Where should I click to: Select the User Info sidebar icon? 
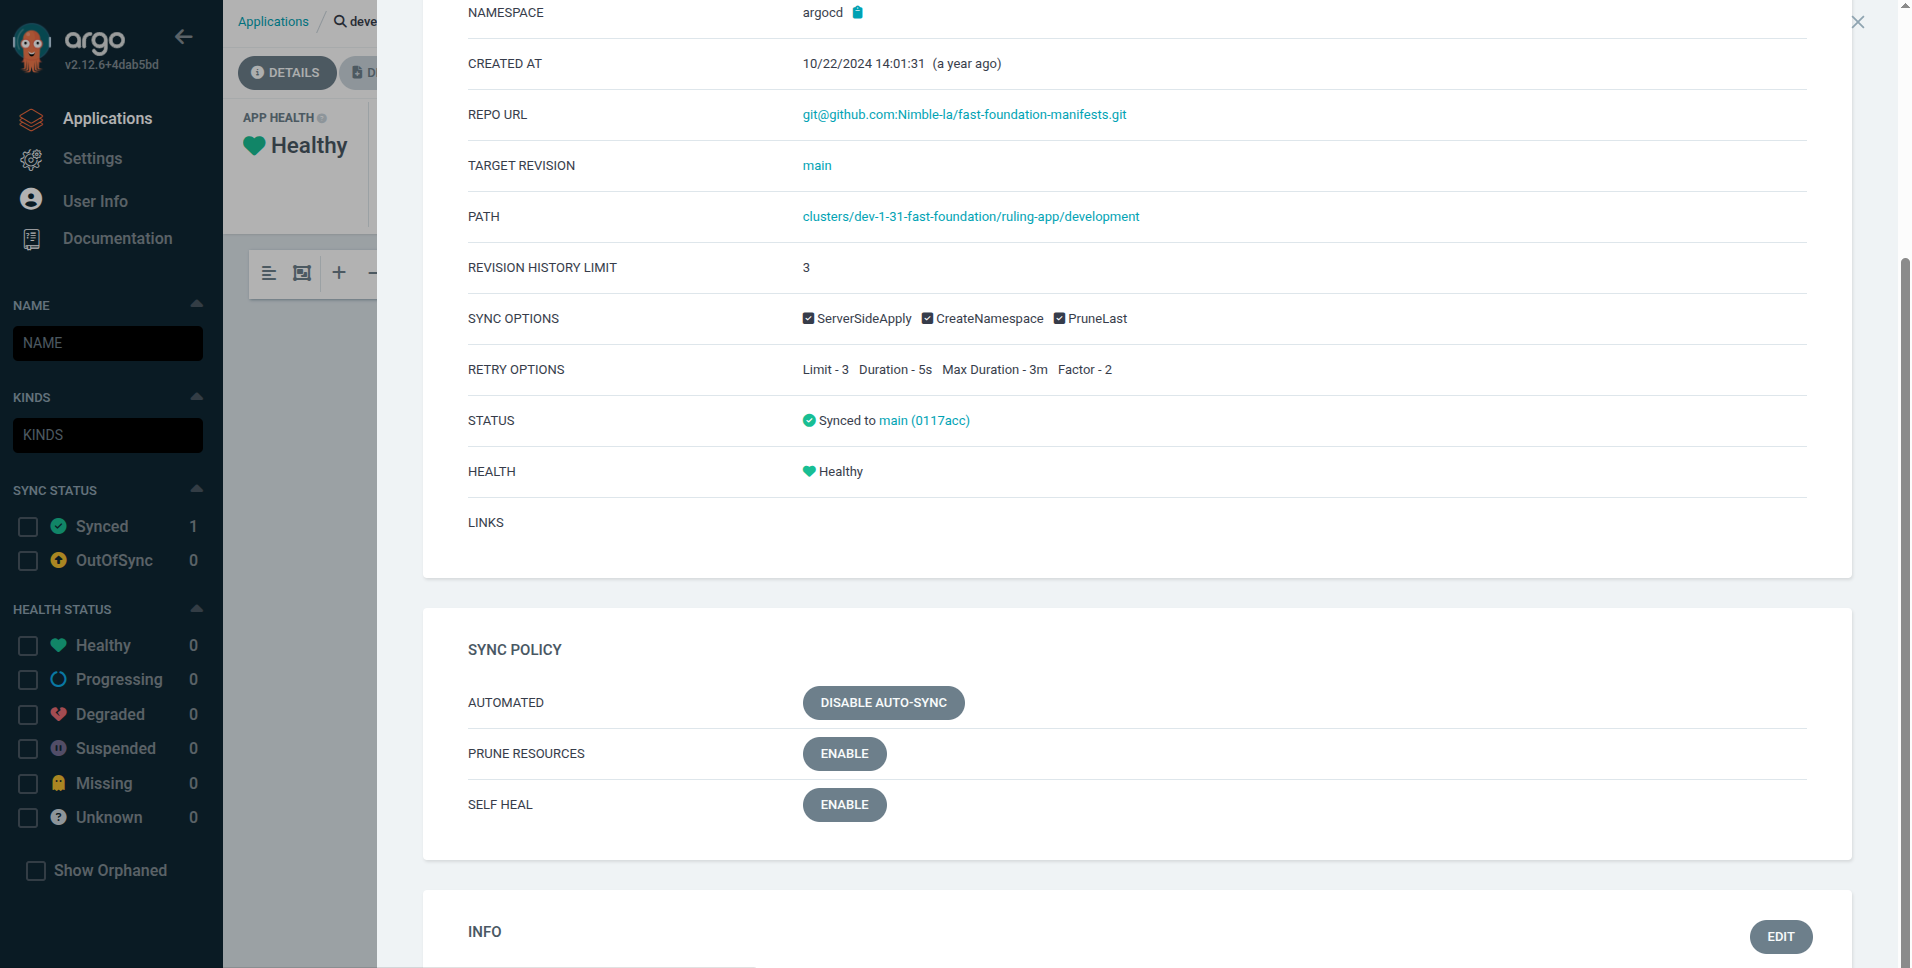pos(31,199)
